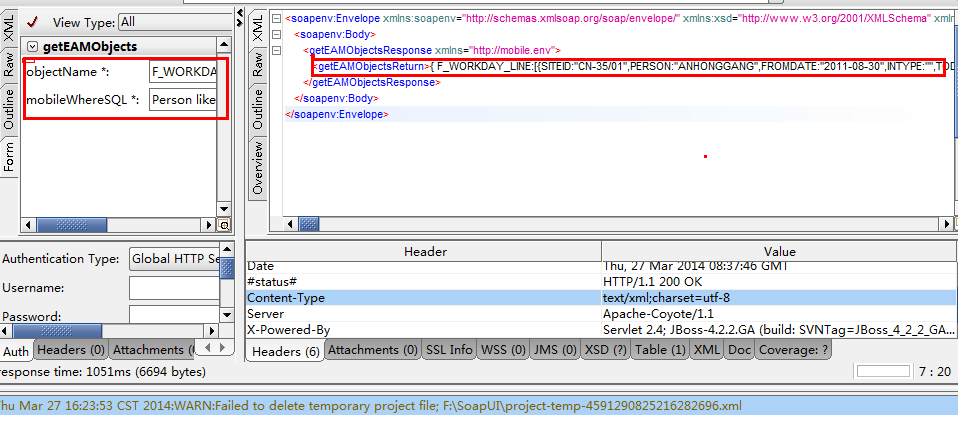Click the request form scroll-left arrow
This screenshot has height=436, width=958.
27,225
